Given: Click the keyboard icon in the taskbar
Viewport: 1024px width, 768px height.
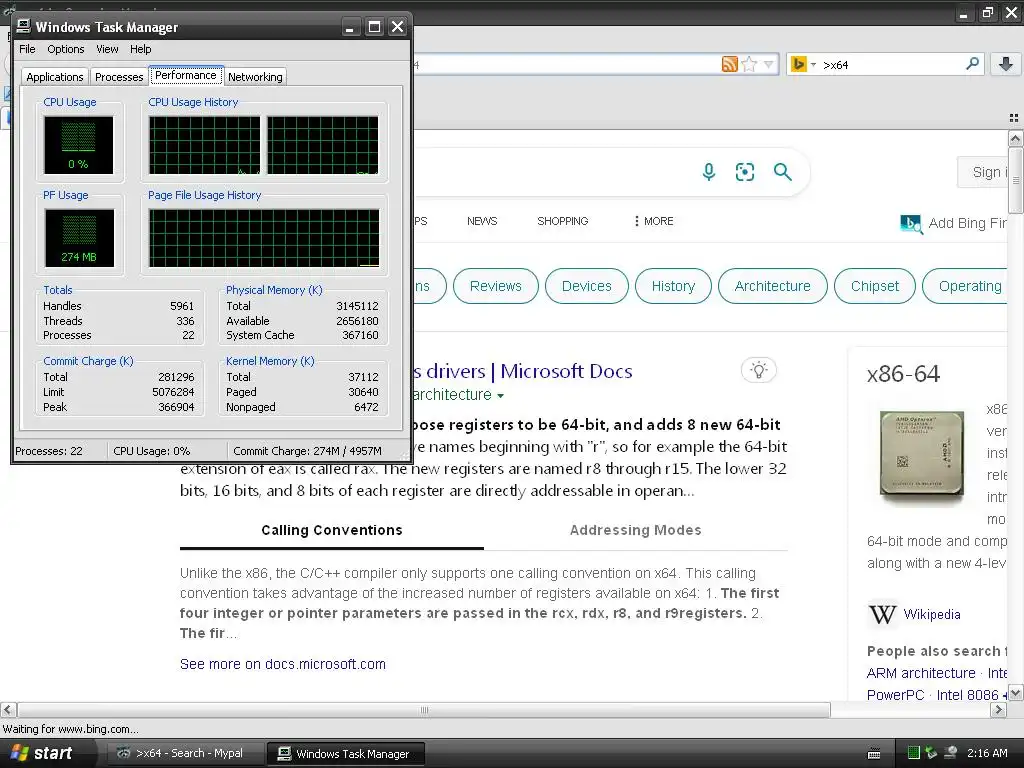Looking at the screenshot, I should 874,754.
